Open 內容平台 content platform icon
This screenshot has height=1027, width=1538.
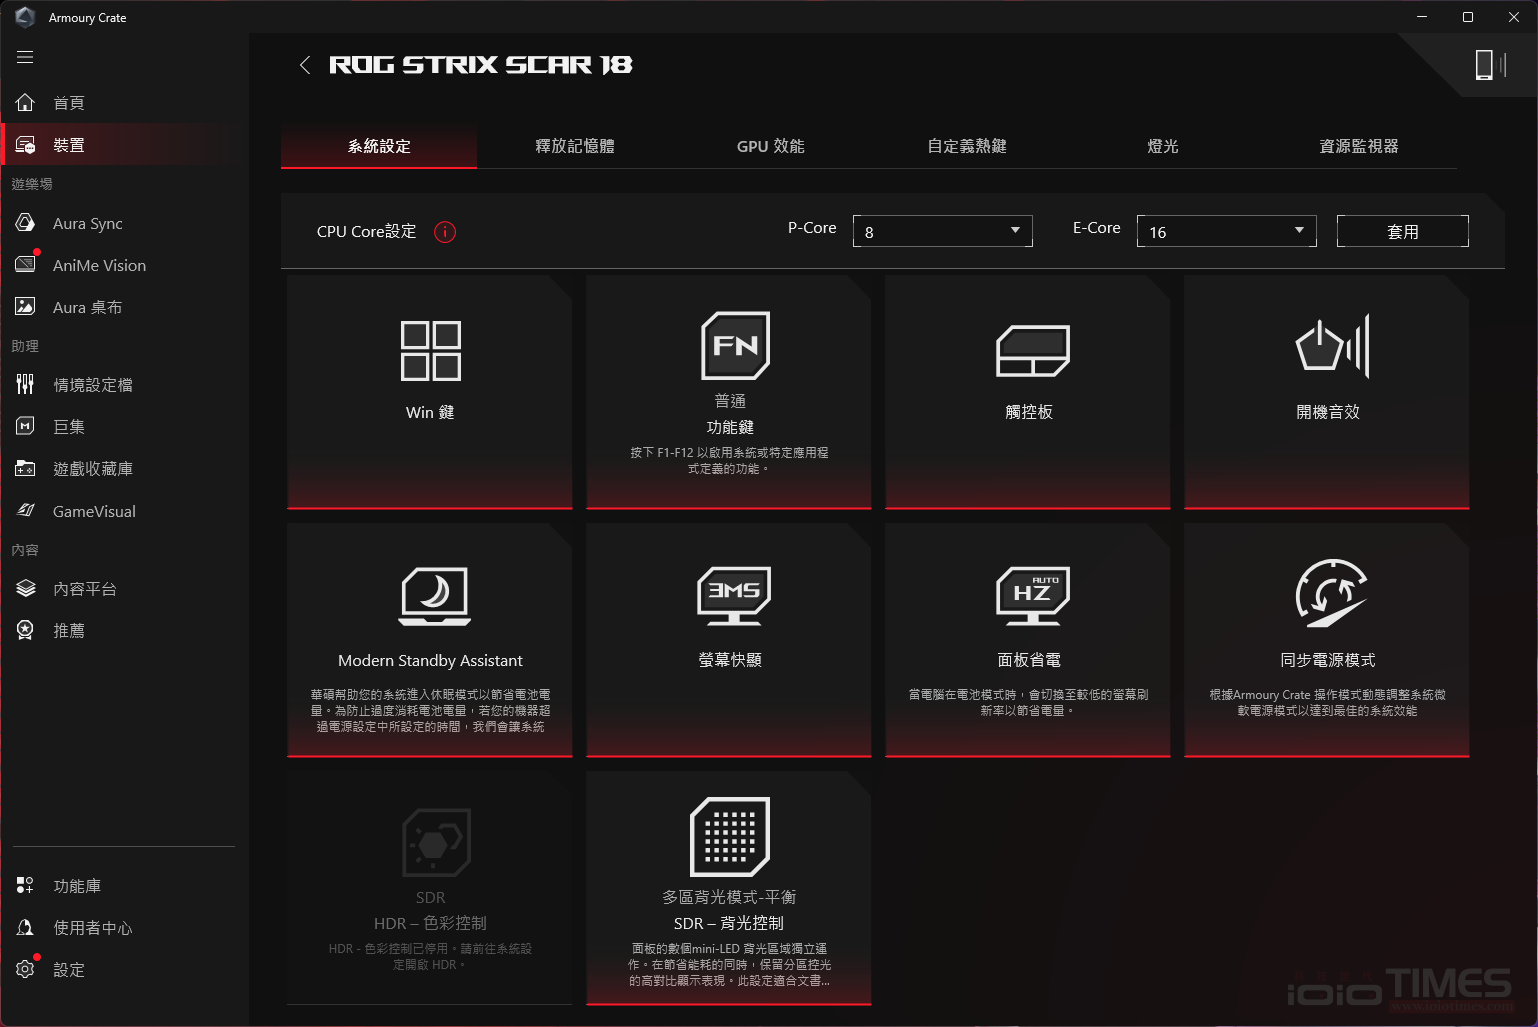(25, 588)
